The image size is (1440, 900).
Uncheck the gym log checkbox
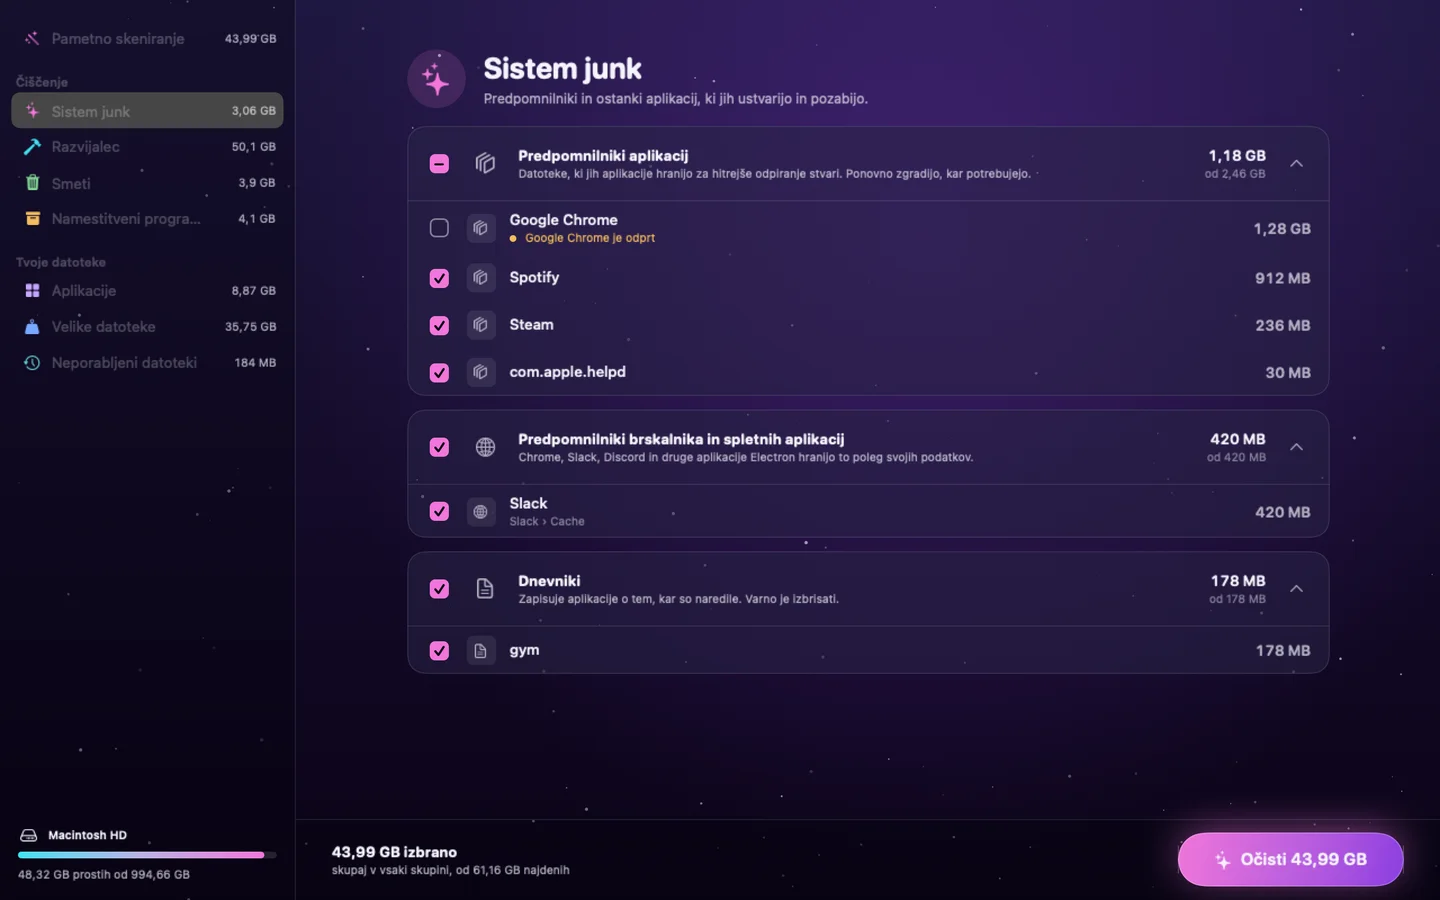[x=439, y=651]
